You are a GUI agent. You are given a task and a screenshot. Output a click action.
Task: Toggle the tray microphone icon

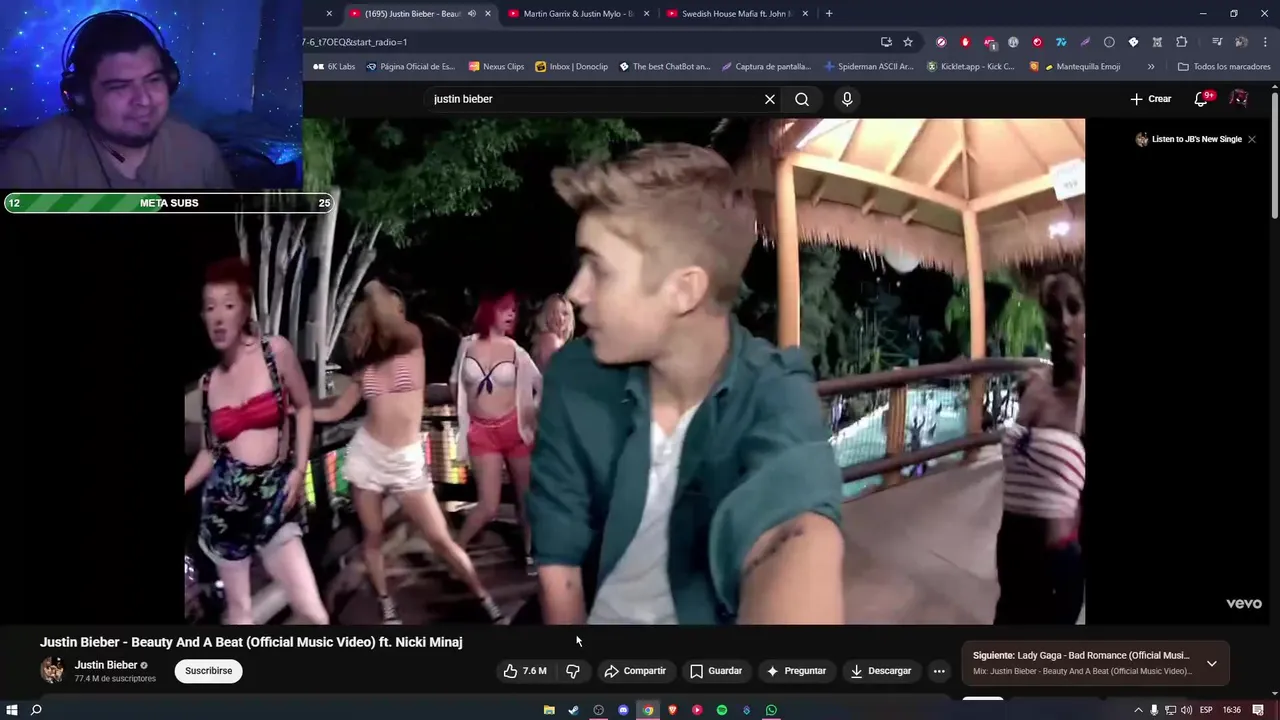coord(1154,710)
